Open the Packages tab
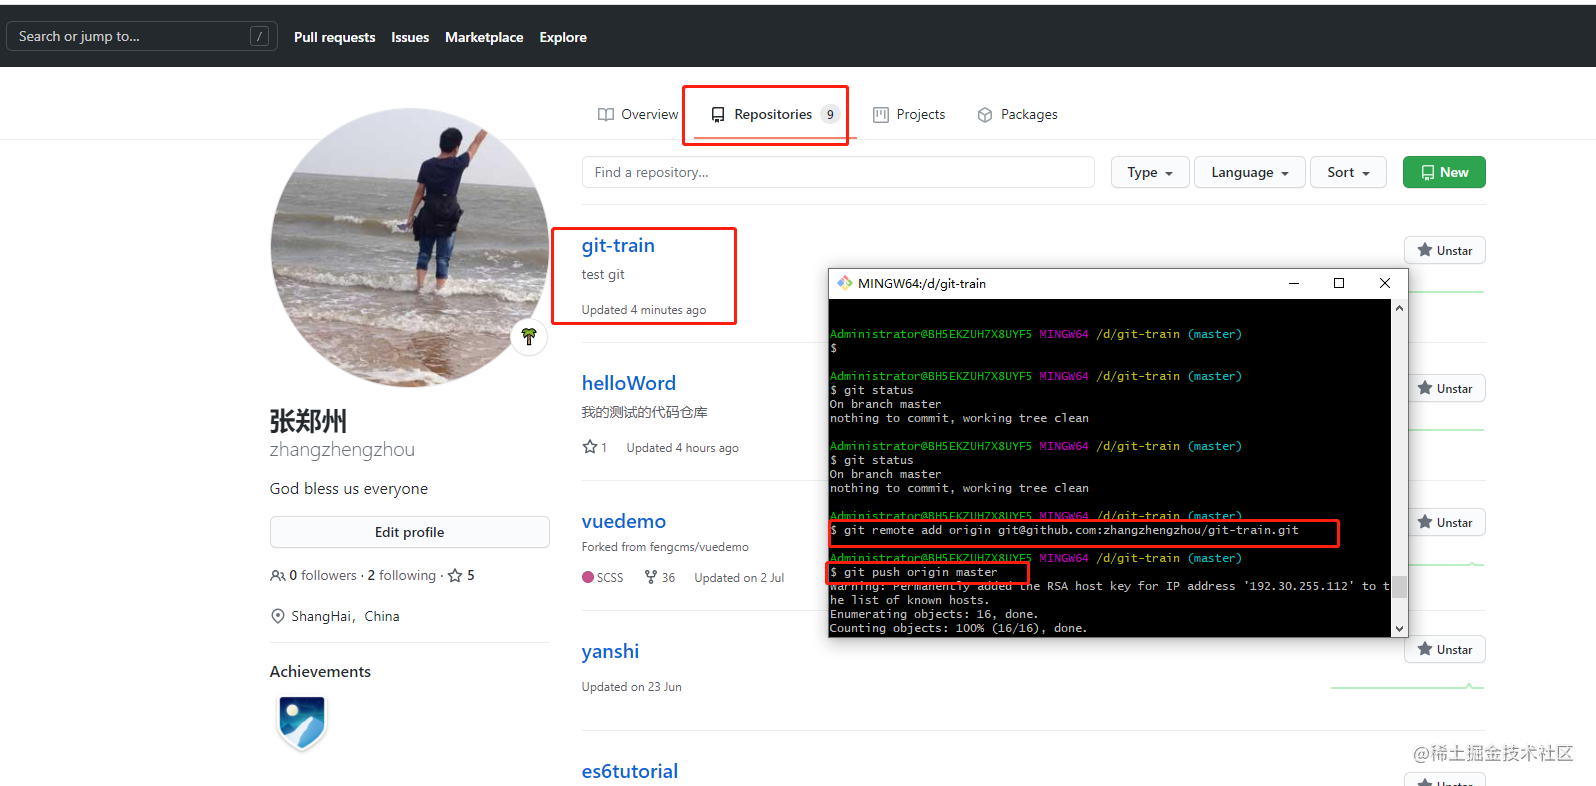 click(1017, 115)
